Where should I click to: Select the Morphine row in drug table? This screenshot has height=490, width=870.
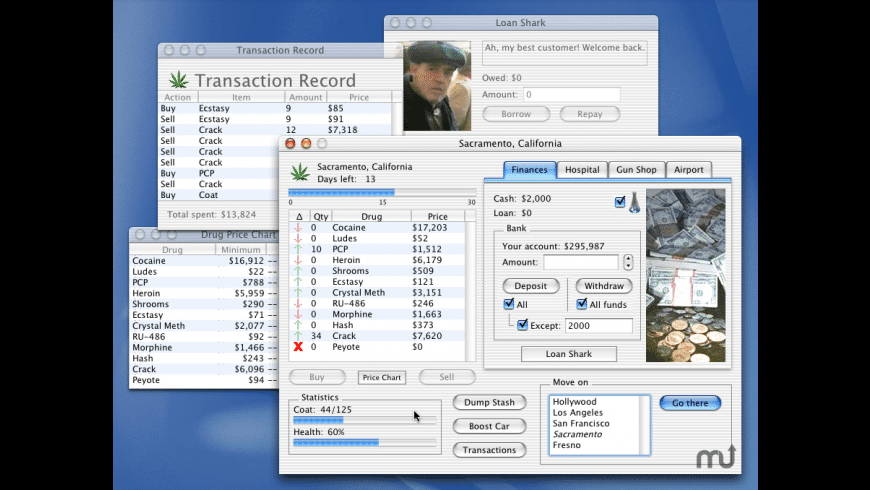point(377,314)
